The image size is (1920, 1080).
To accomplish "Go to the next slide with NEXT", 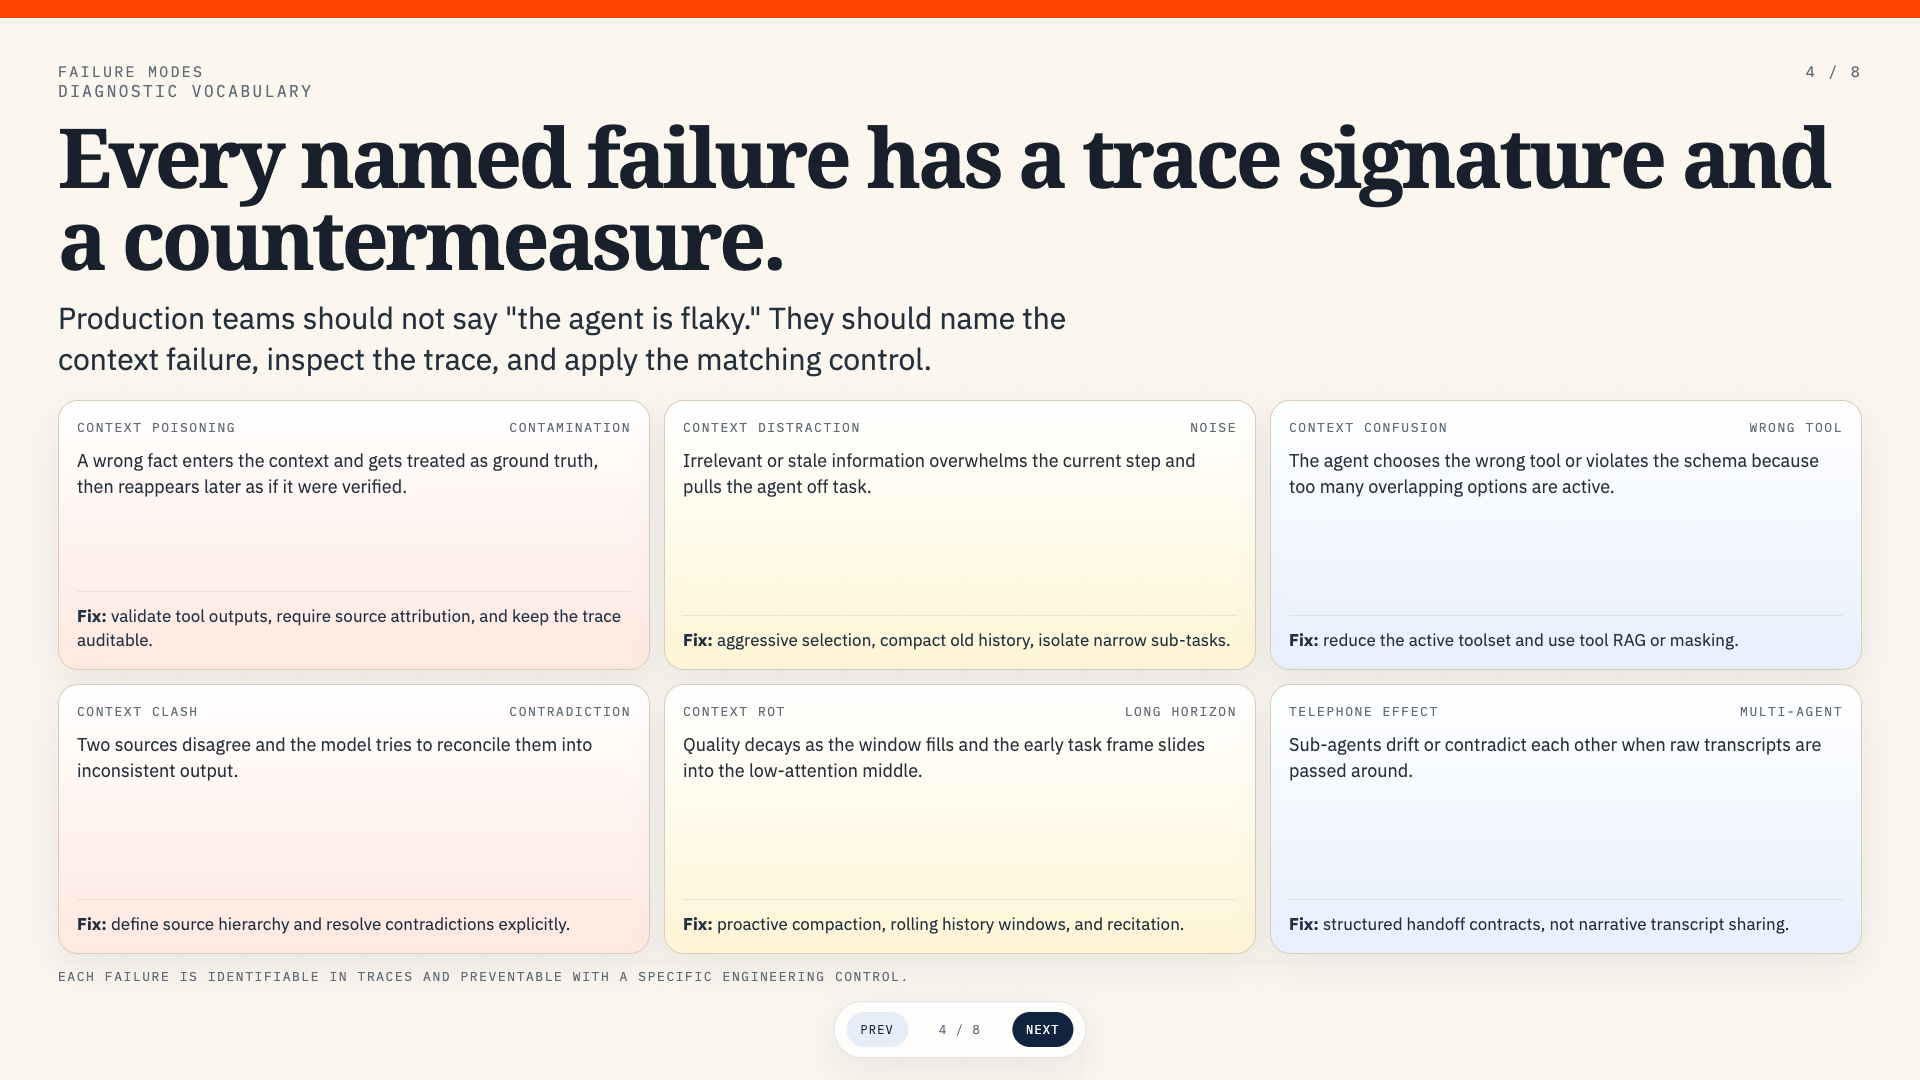I will coord(1042,1029).
